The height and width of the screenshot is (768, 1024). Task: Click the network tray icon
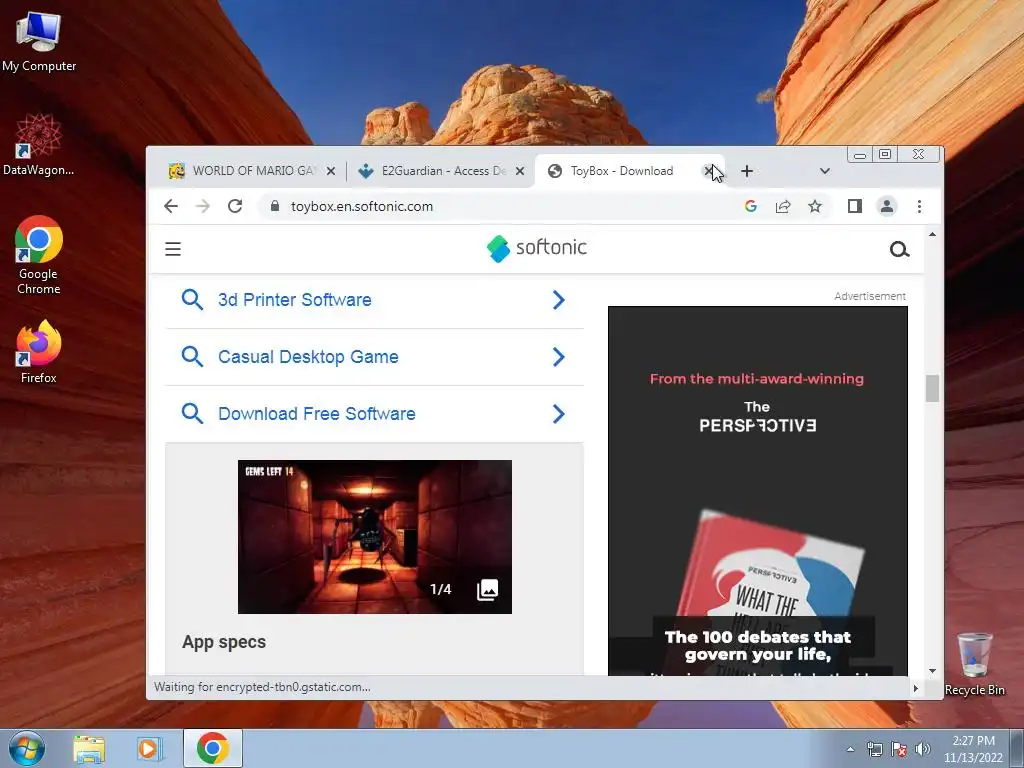(874, 749)
